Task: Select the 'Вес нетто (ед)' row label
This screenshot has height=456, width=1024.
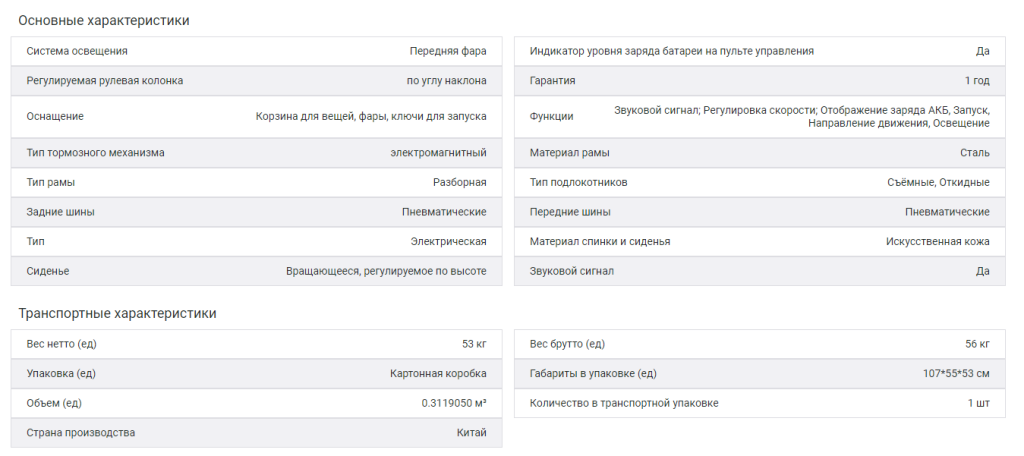Action: tap(61, 344)
